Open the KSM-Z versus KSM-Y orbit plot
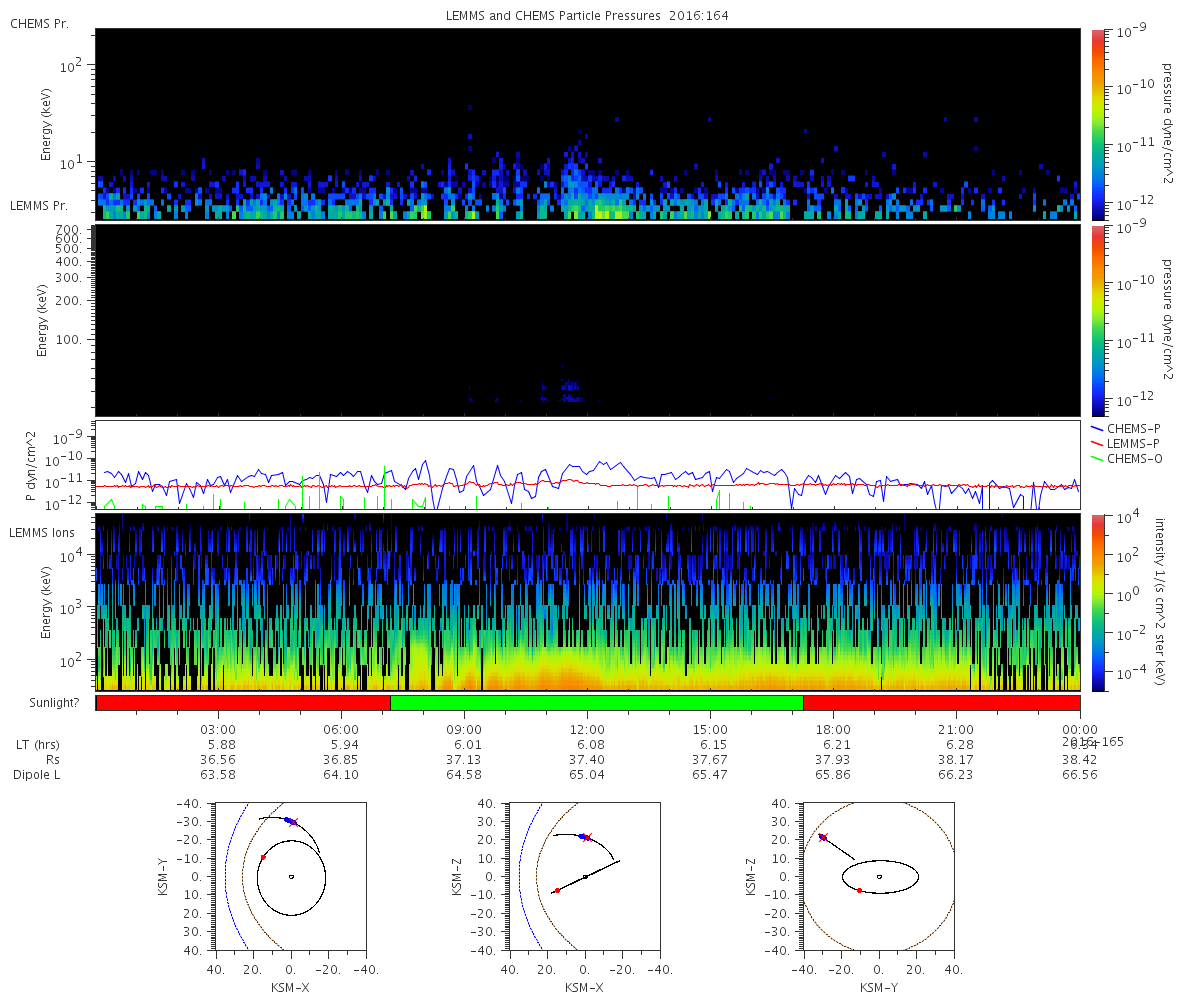Viewport: 1200px width, 1000px height. pyautogui.click(x=879, y=876)
